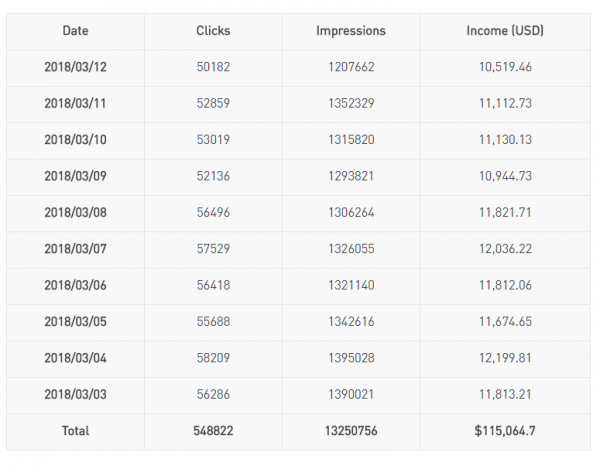Click total impressions 13250756
The height and width of the screenshot is (466, 600).
(x=351, y=431)
